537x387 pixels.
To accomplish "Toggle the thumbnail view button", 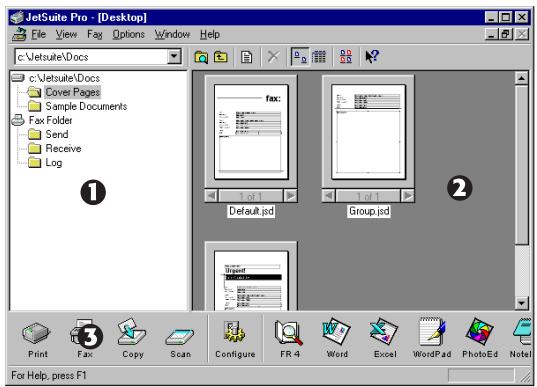I will [x=300, y=57].
